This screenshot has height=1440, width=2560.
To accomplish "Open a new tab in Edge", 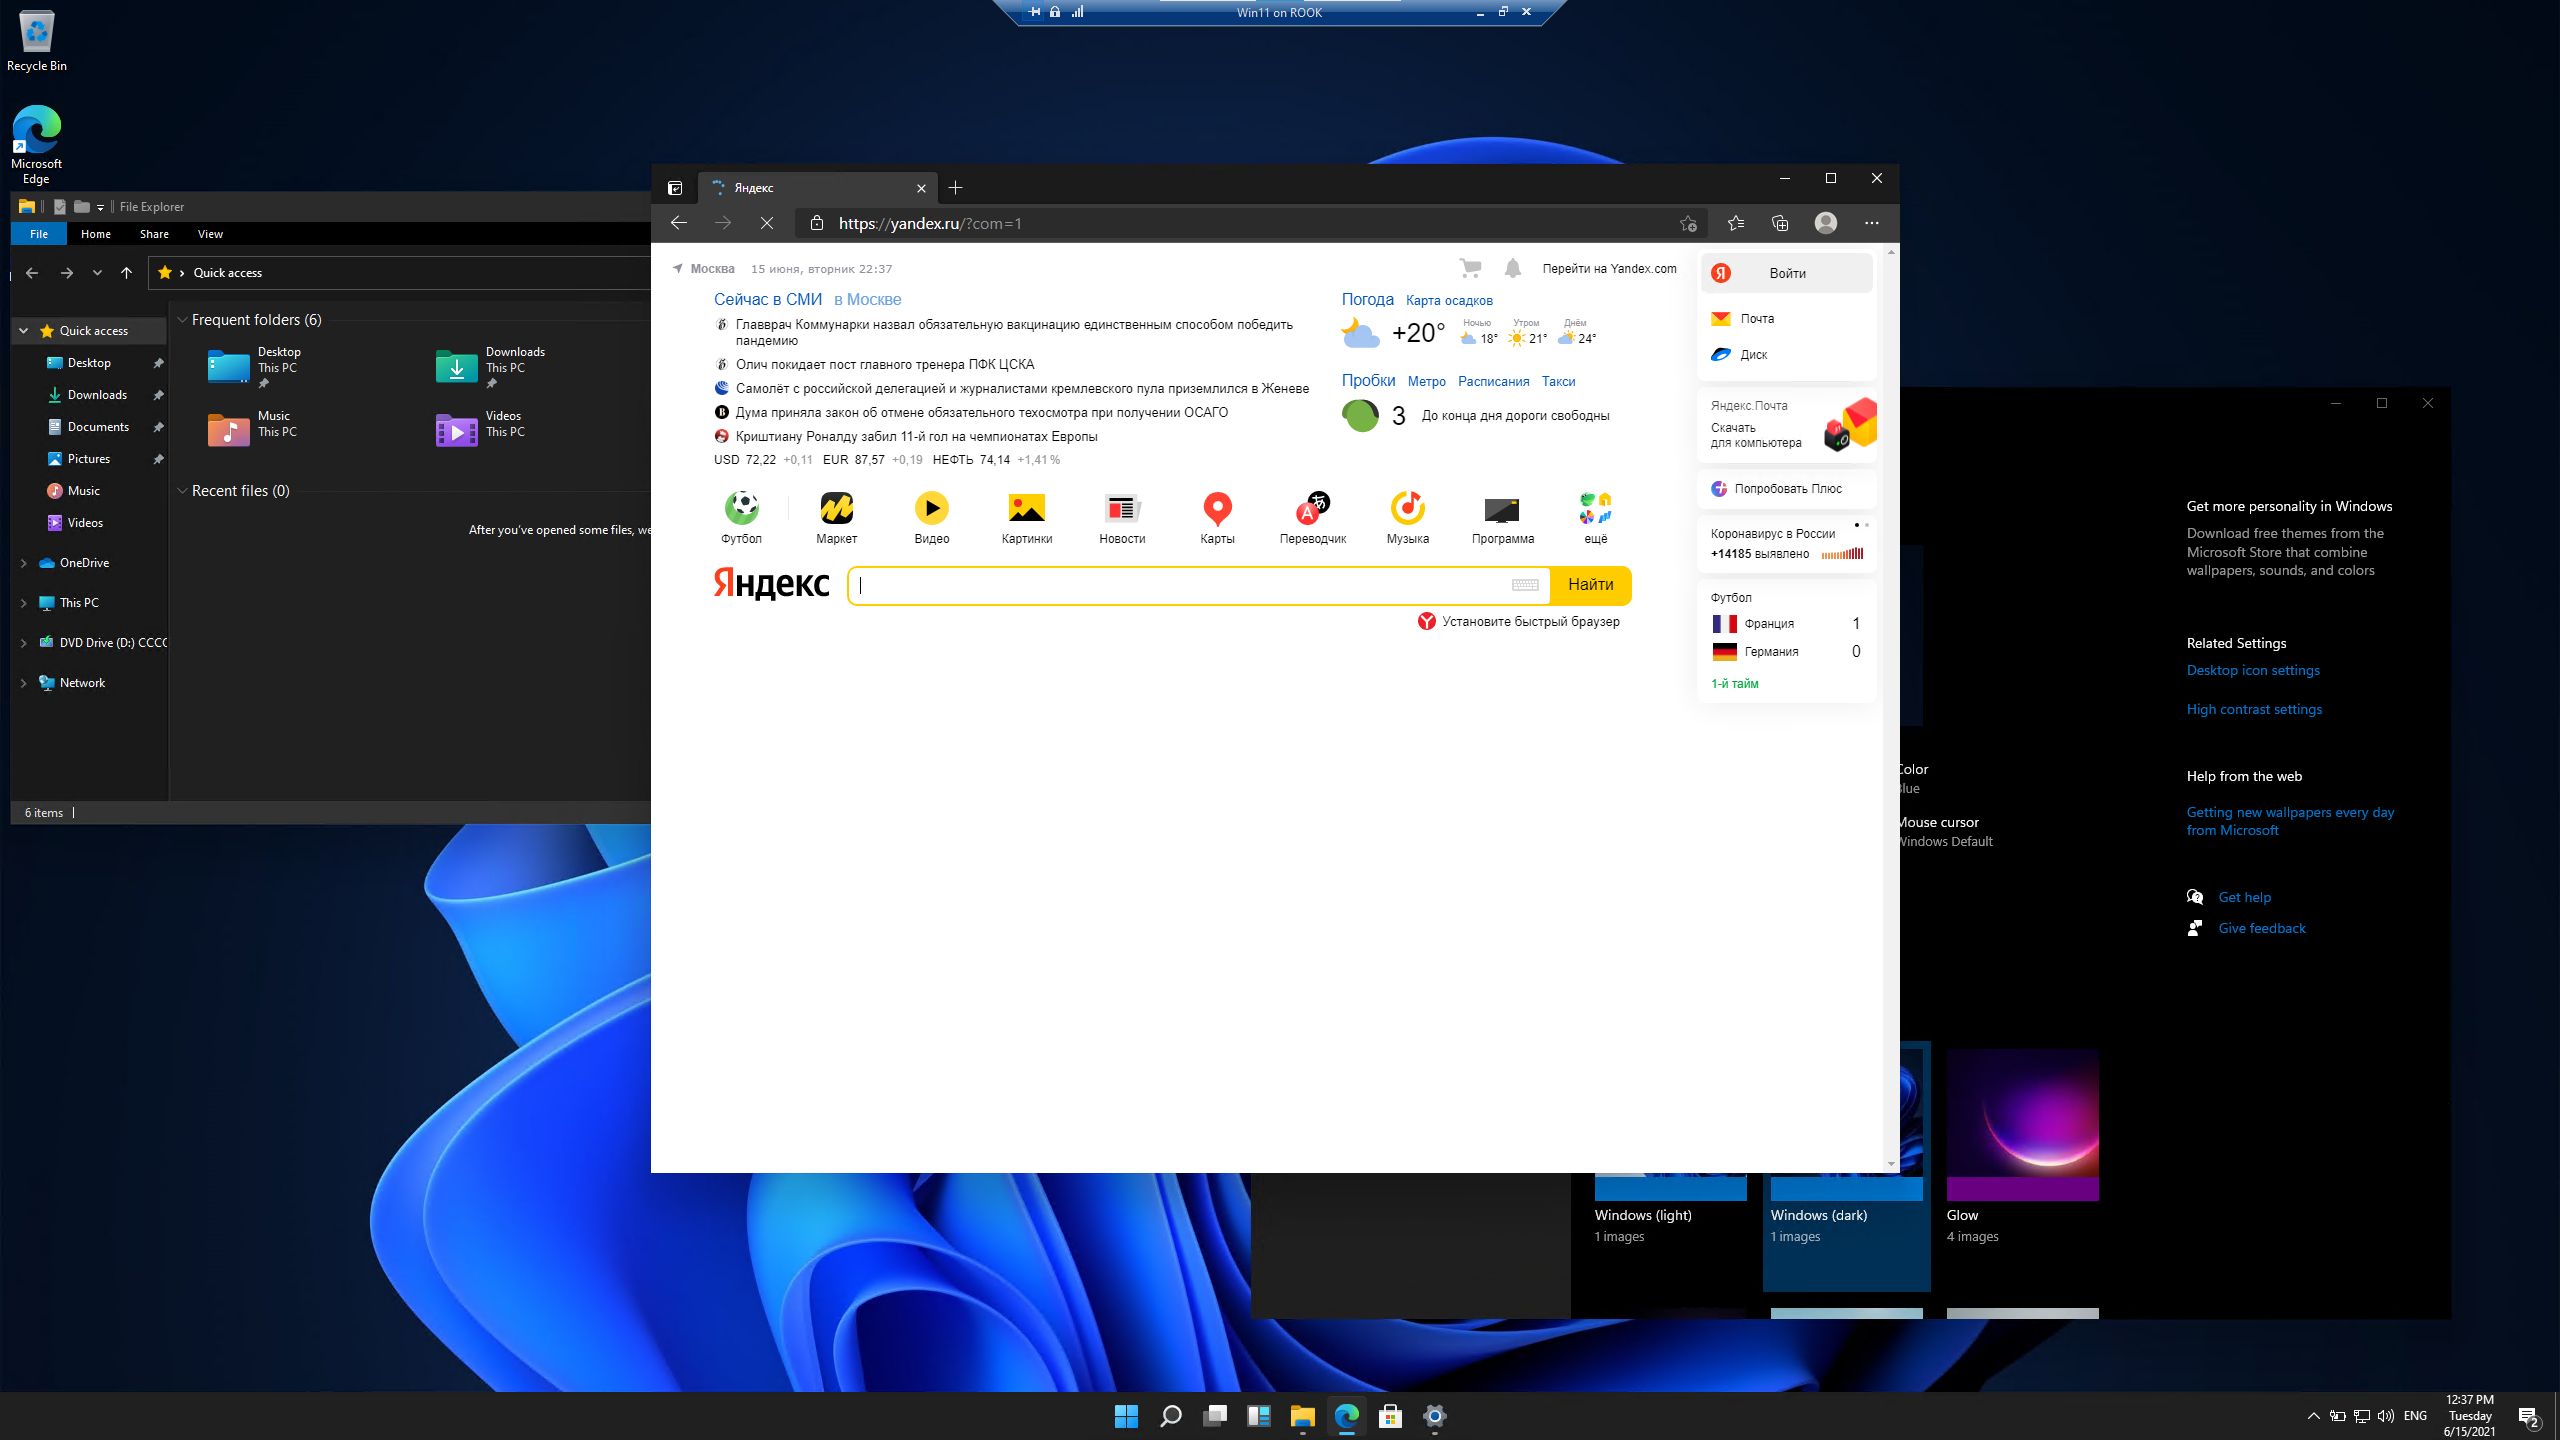I will [956, 188].
